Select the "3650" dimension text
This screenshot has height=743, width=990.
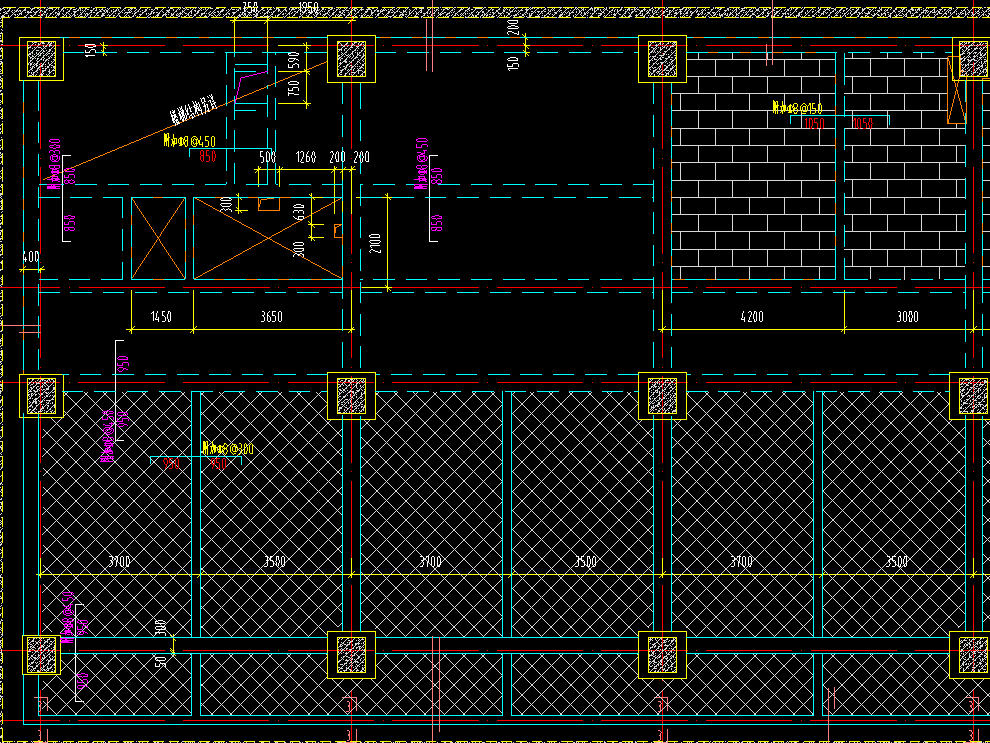coord(271,316)
